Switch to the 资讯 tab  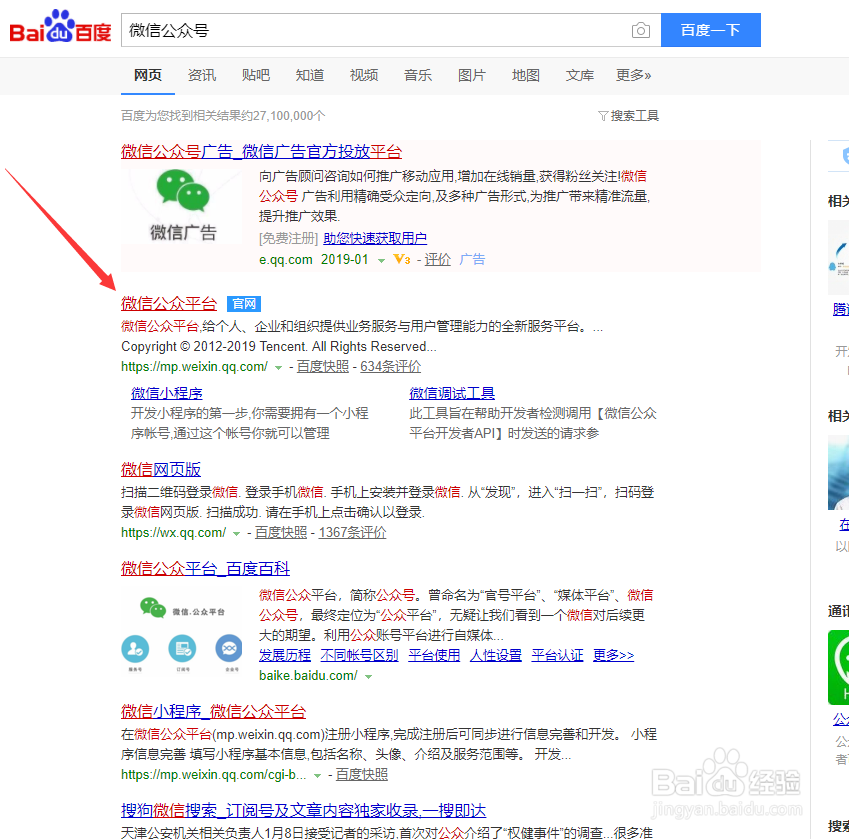pos(202,75)
